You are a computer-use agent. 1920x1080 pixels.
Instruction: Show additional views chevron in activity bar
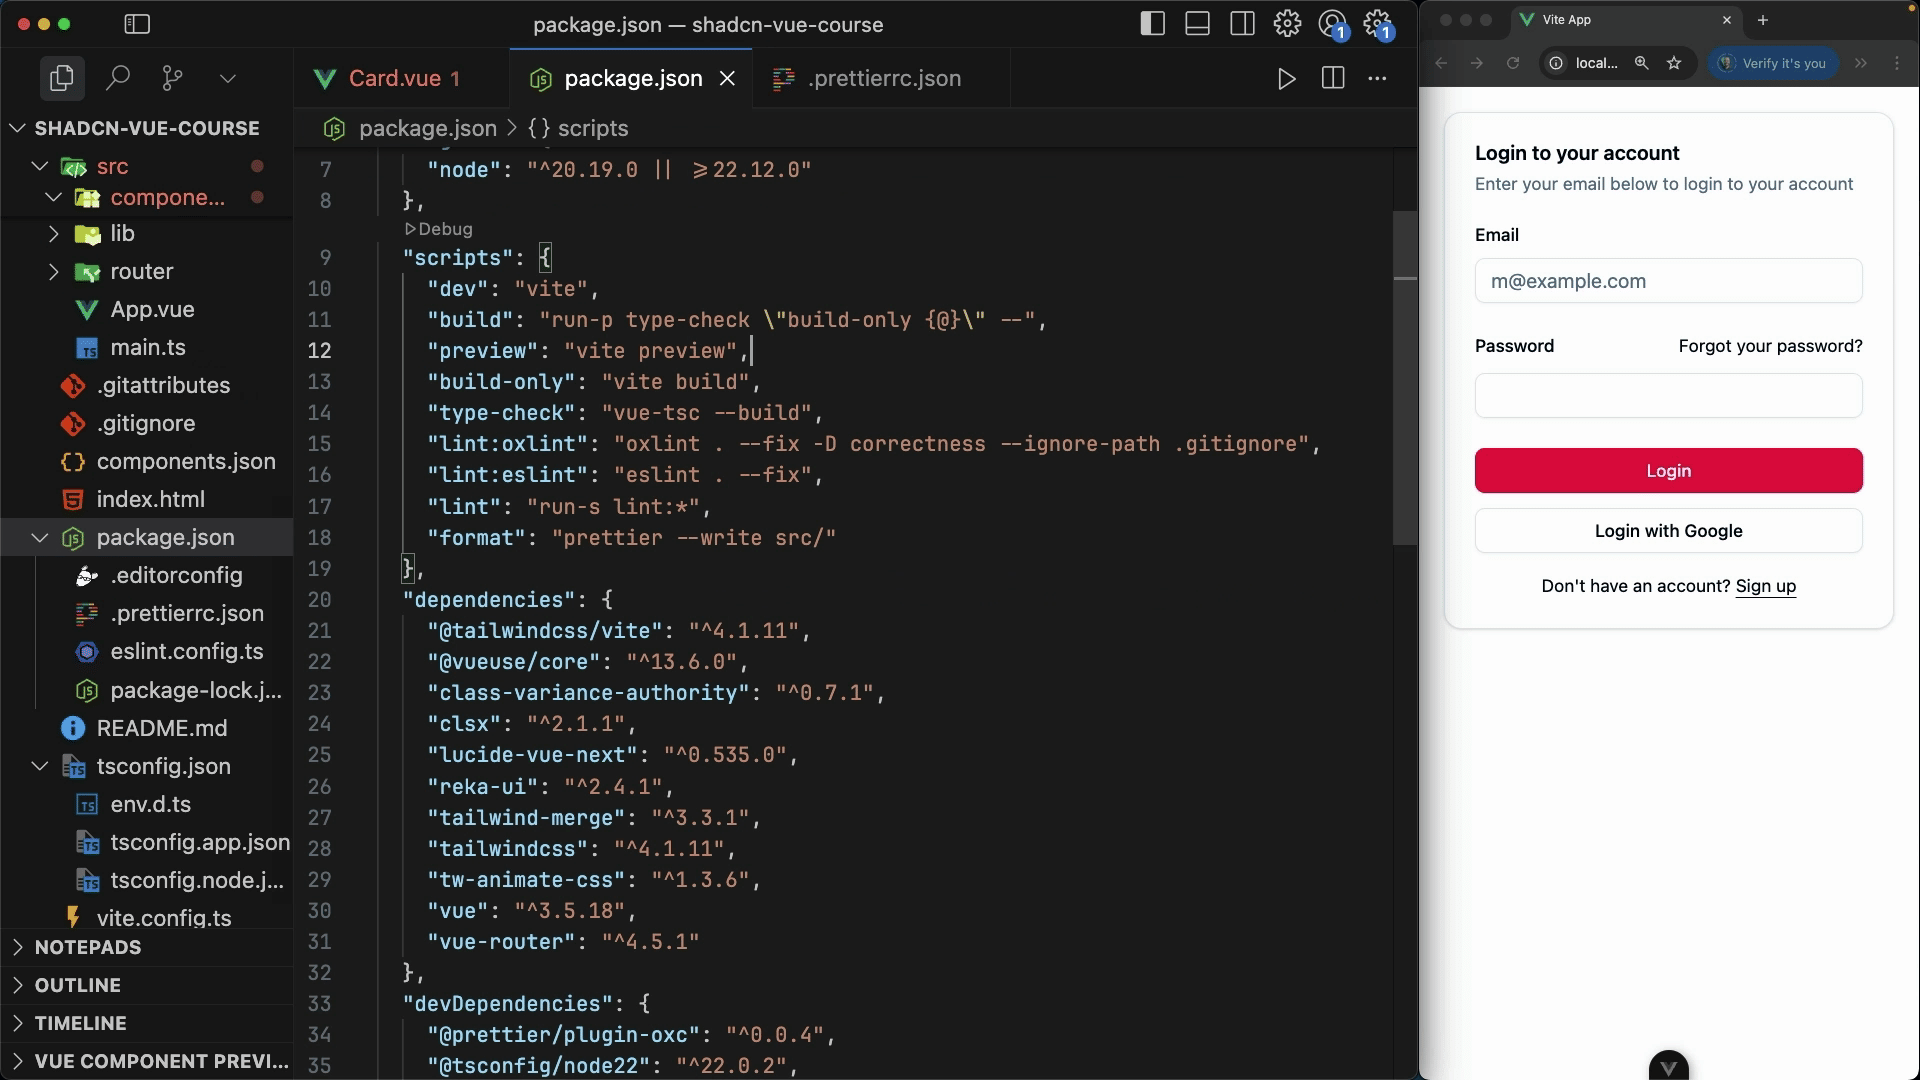click(x=228, y=78)
